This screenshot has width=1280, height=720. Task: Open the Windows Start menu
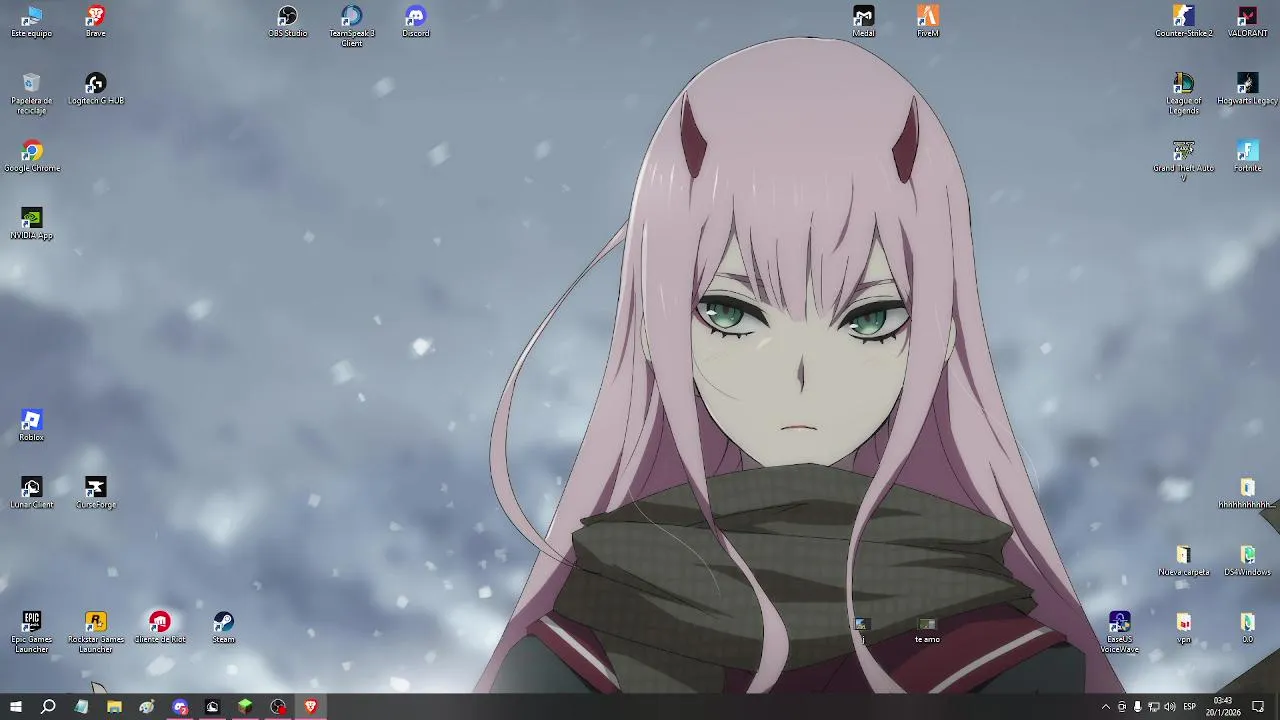pos(15,707)
